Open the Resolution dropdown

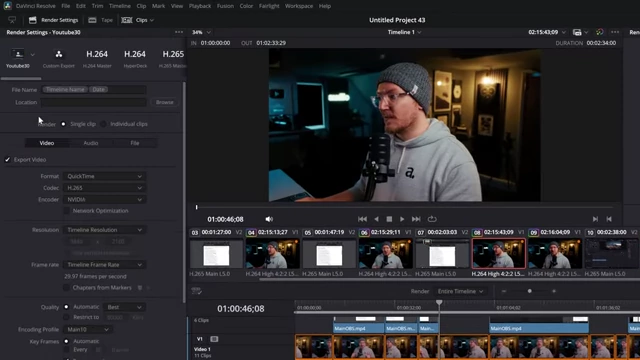pyautogui.click(x=104, y=230)
